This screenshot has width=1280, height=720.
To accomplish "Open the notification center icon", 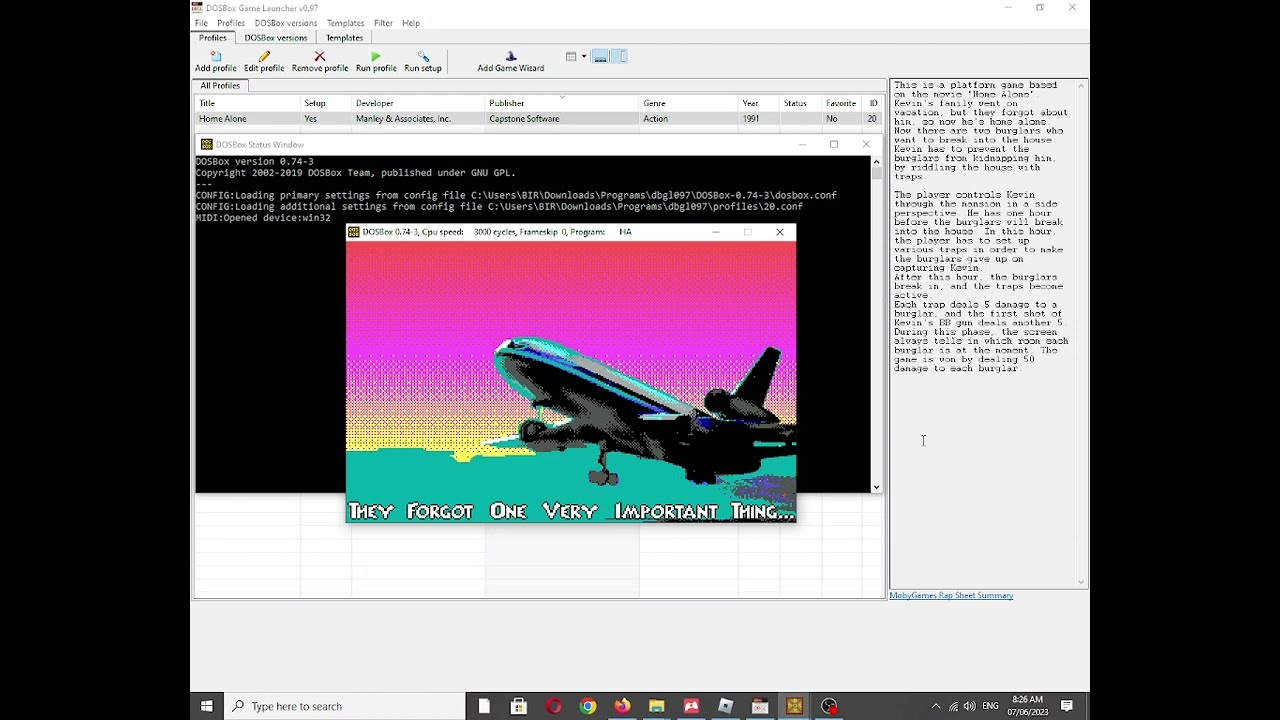I will [1067, 706].
